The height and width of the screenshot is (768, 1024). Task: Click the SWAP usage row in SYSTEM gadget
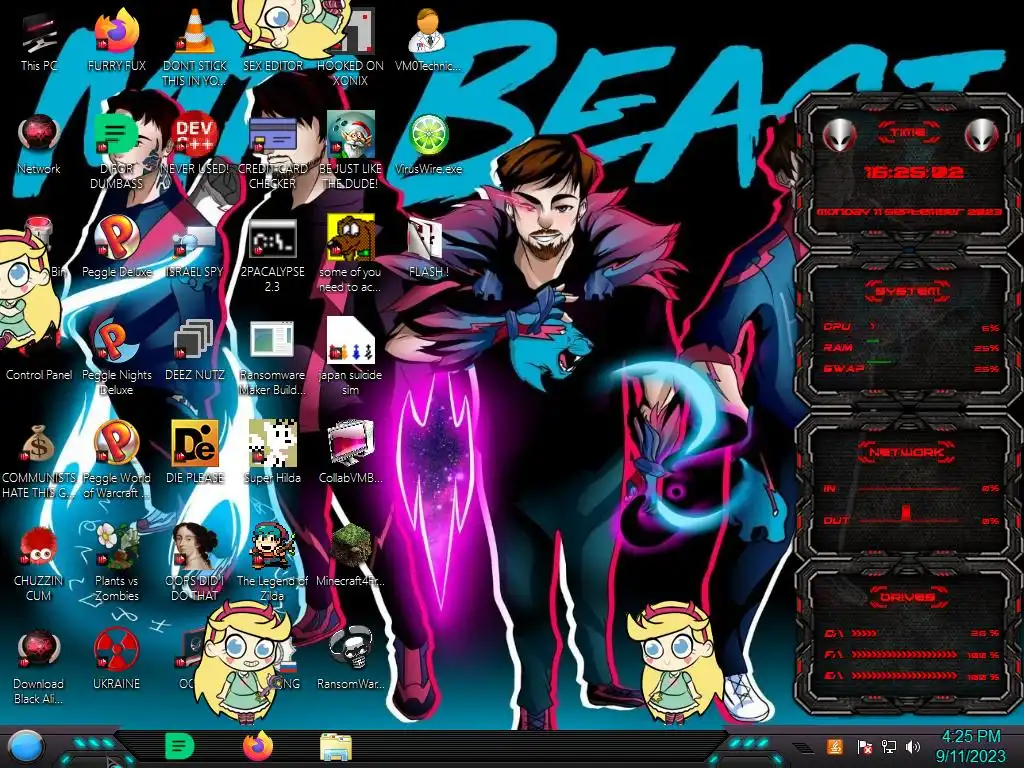pyautogui.click(x=912, y=368)
